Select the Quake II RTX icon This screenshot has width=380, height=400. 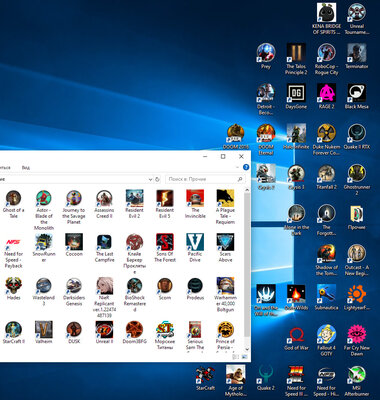[x=357, y=137]
